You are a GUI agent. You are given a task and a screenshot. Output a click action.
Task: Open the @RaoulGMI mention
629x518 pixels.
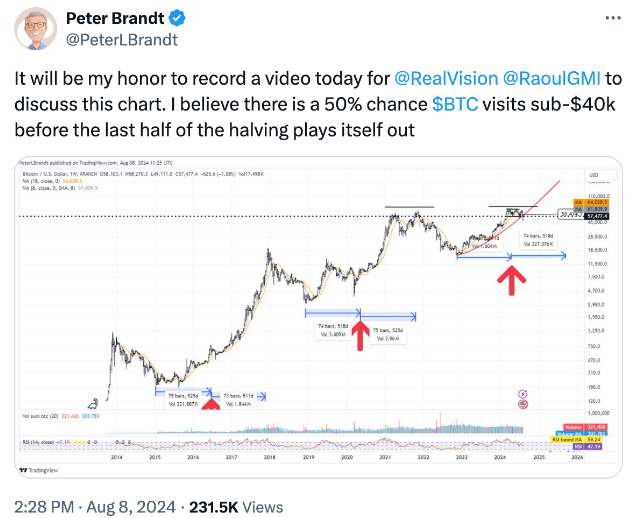tap(549, 79)
